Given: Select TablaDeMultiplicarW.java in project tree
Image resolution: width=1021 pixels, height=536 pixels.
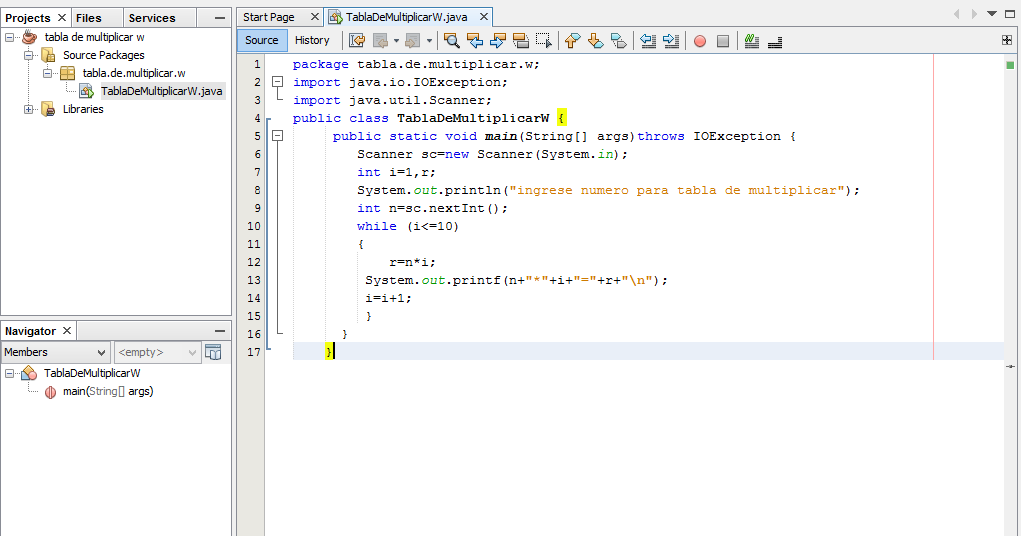Looking at the screenshot, I should click(161, 91).
